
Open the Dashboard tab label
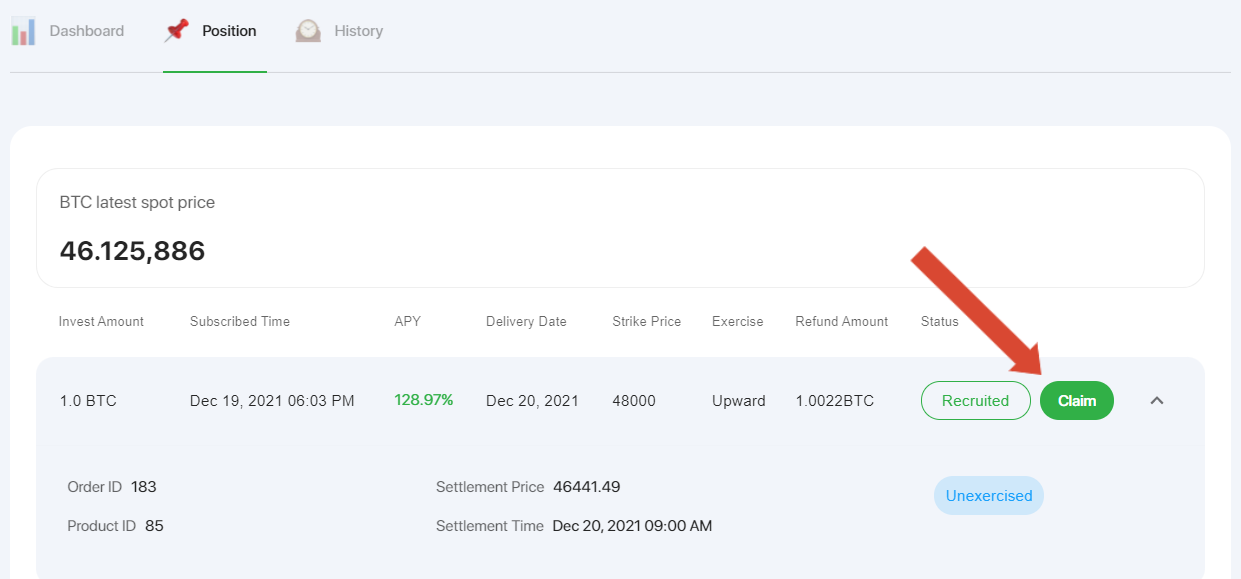coord(87,31)
